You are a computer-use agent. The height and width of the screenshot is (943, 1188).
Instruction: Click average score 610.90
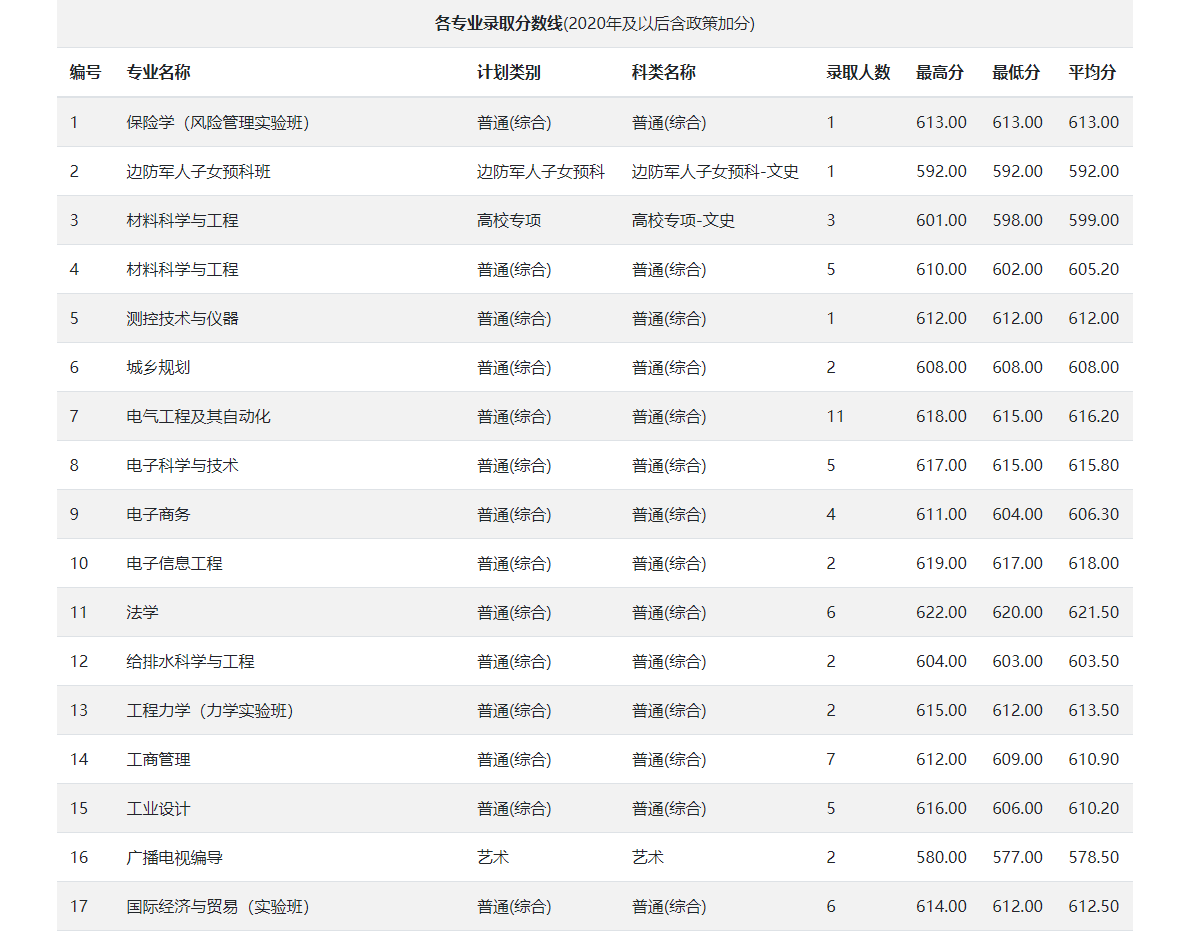[1093, 760]
